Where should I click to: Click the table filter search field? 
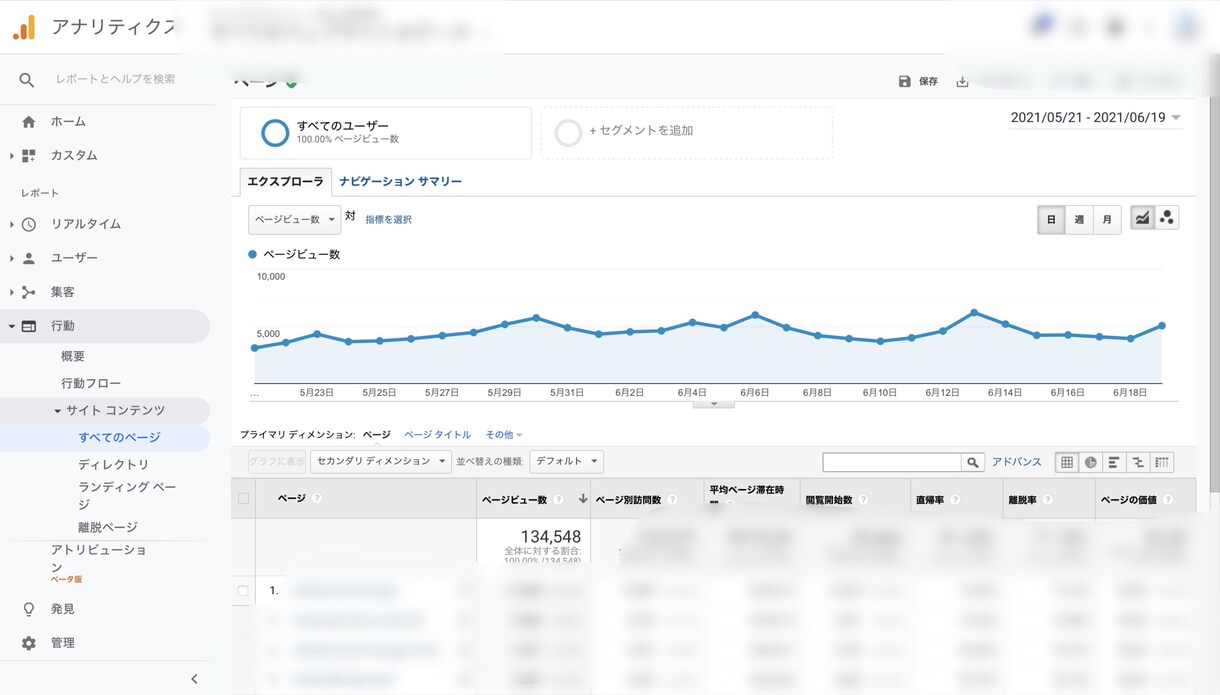coord(892,462)
